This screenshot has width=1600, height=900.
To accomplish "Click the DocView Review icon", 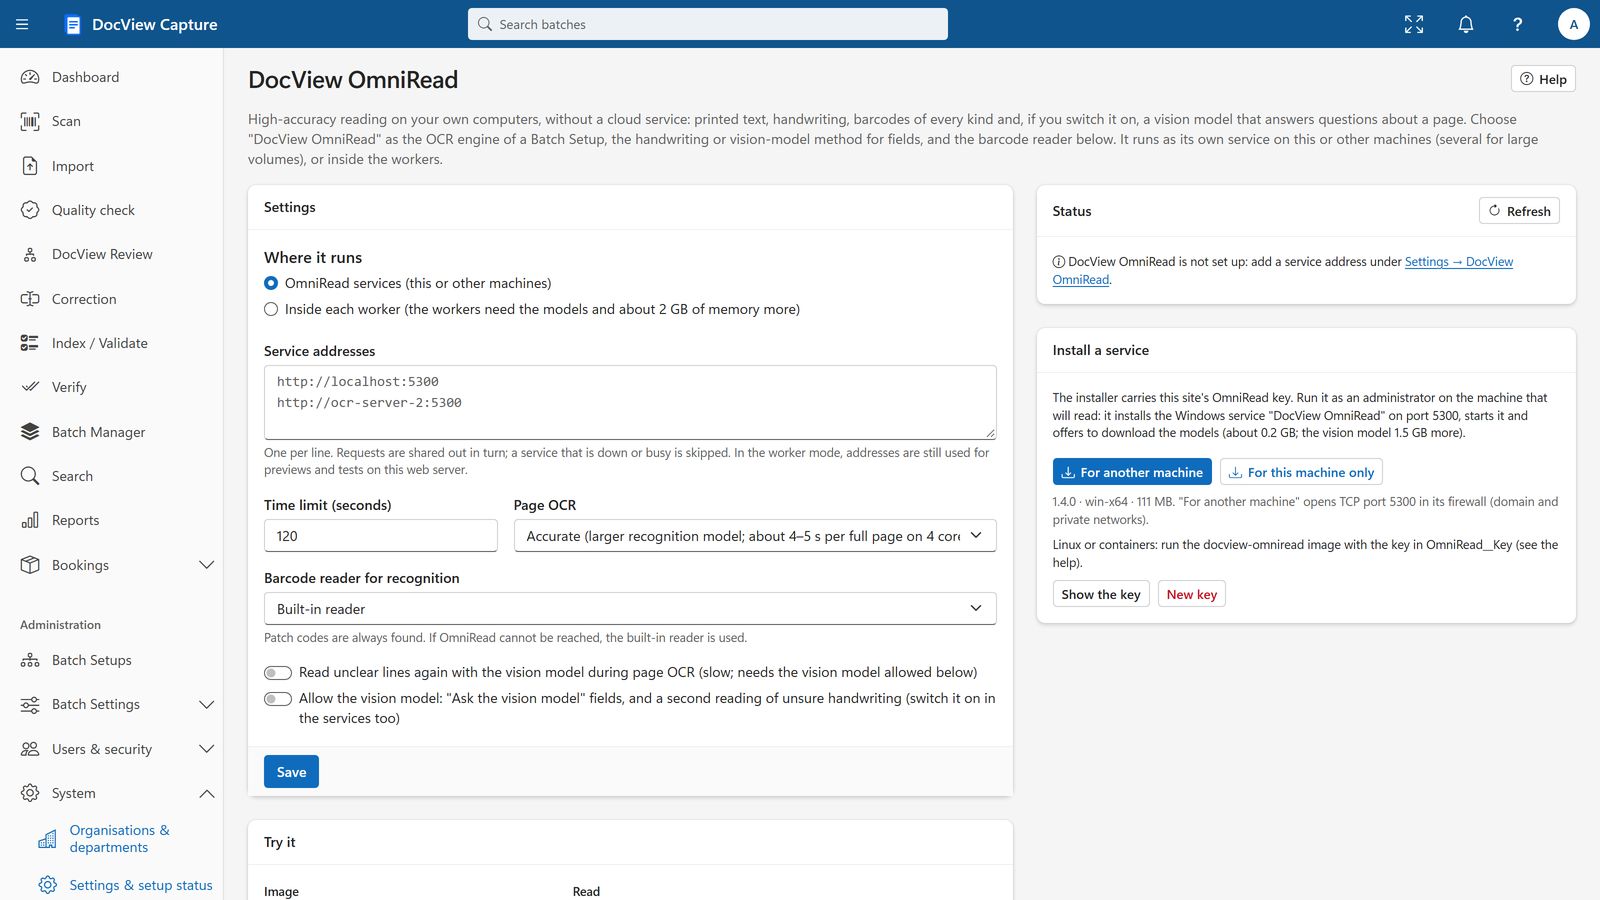I will coord(30,254).
